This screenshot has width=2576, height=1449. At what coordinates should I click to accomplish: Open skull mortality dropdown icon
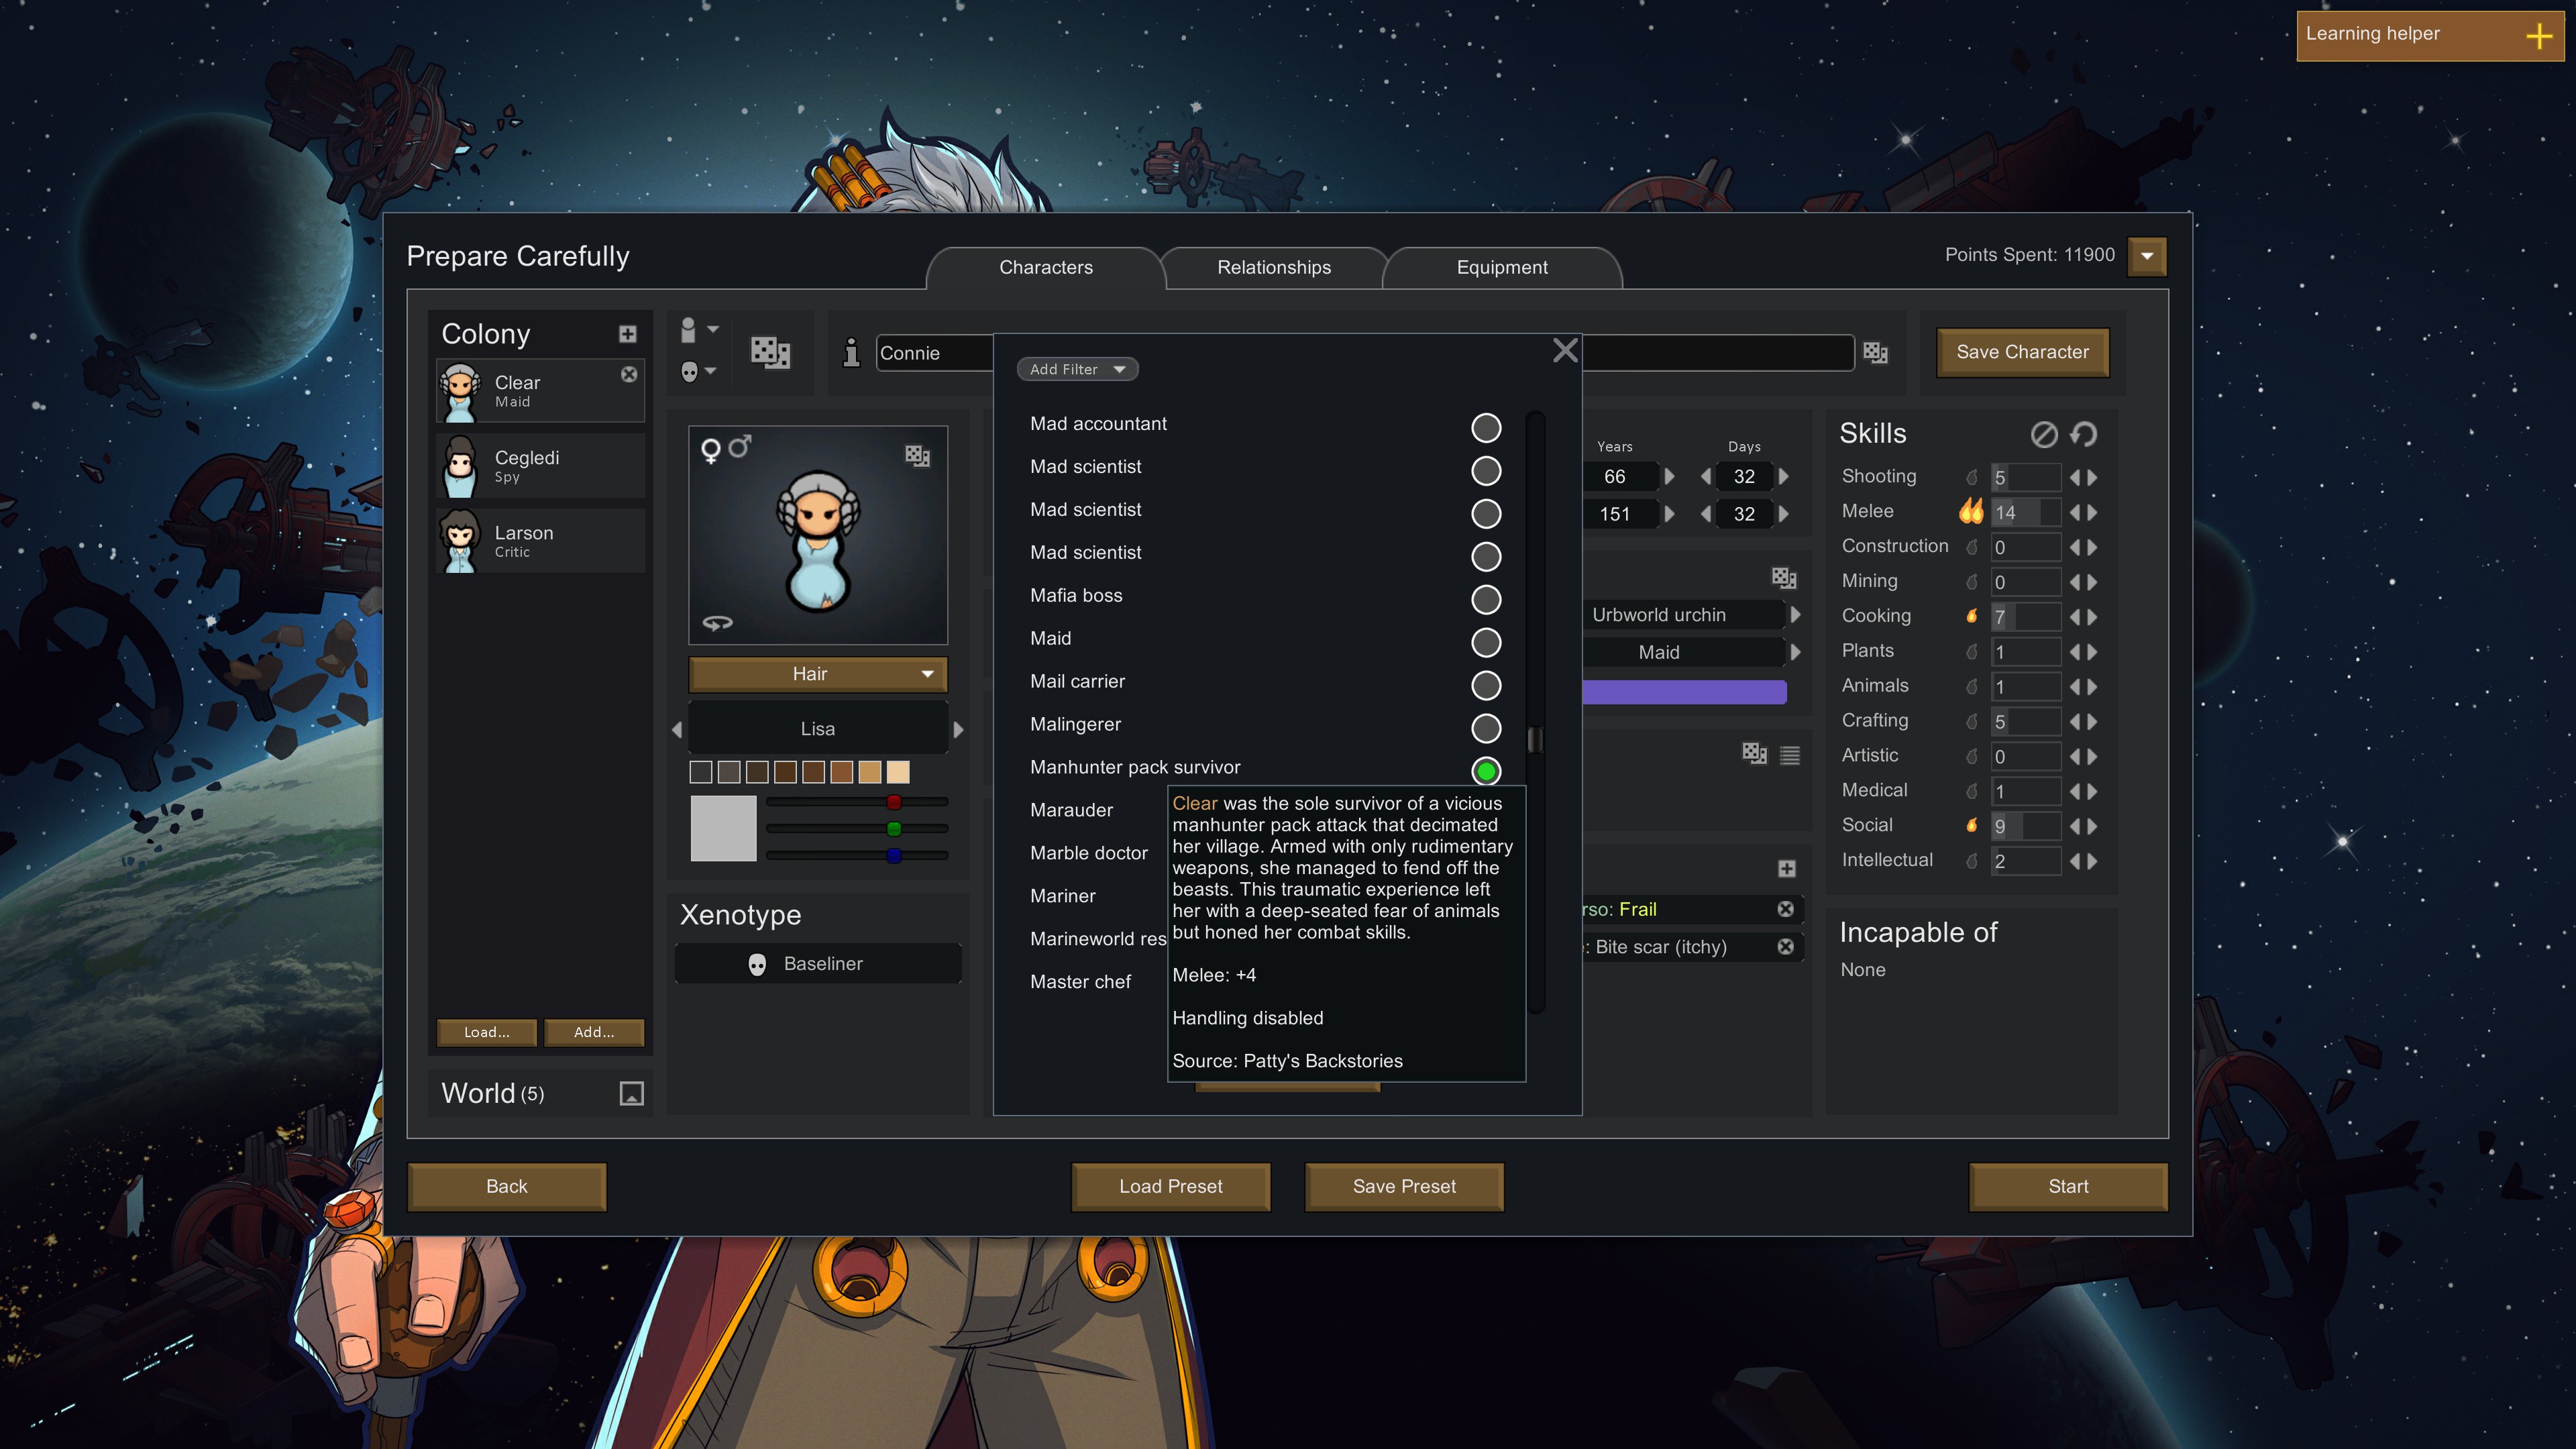[698, 372]
